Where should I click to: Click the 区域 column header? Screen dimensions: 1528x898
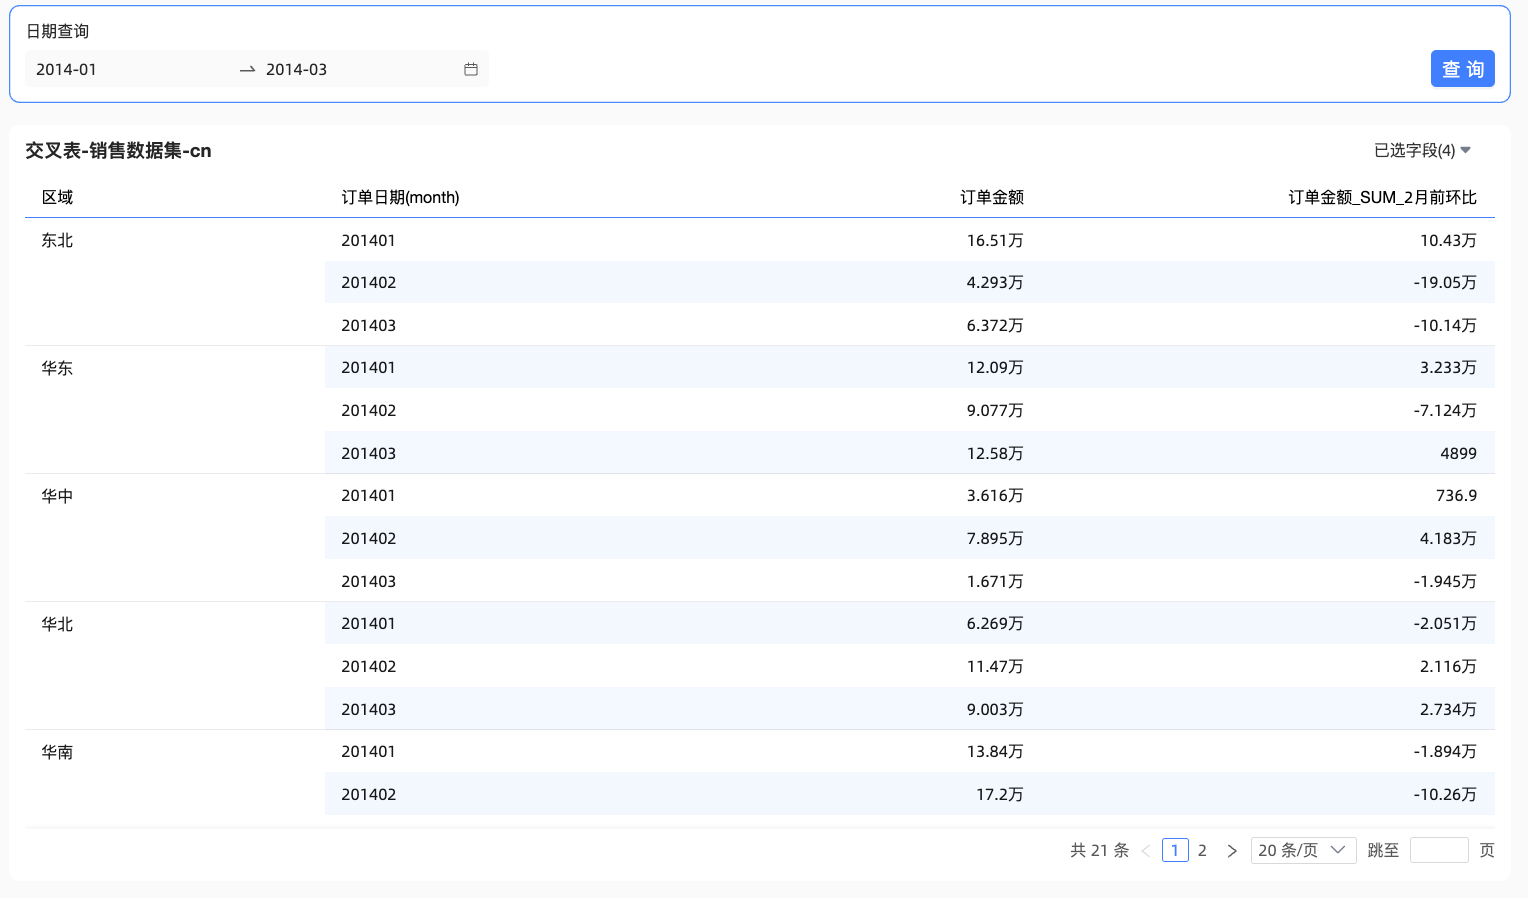(x=57, y=197)
